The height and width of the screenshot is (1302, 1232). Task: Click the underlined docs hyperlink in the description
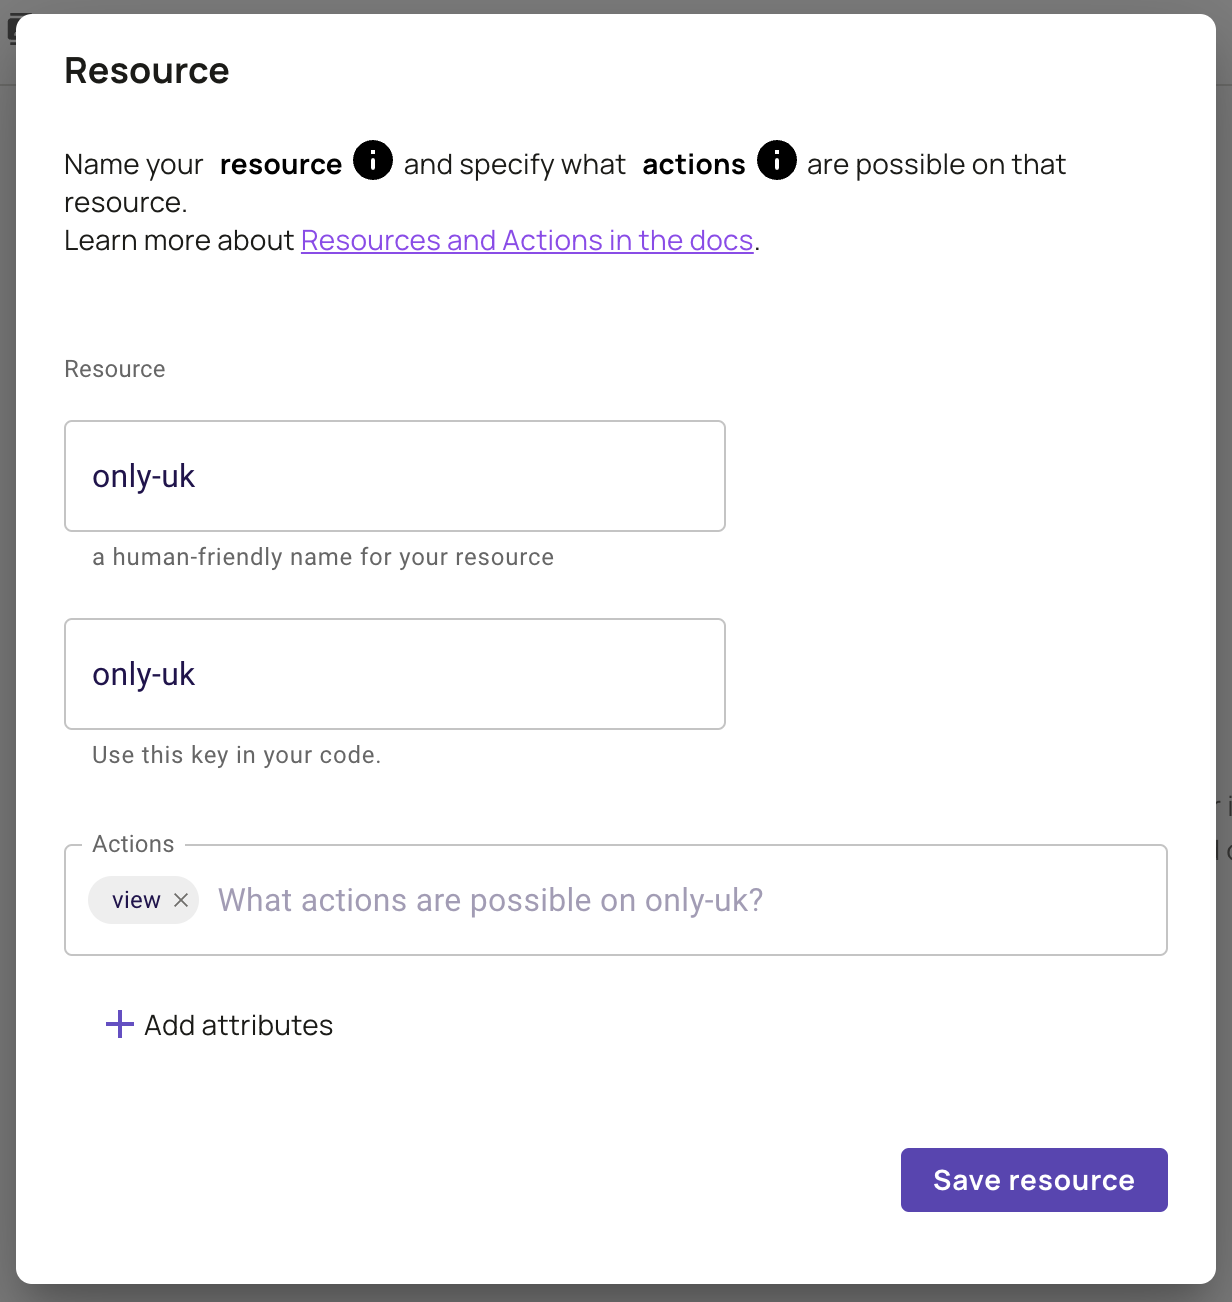coord(527,240)
